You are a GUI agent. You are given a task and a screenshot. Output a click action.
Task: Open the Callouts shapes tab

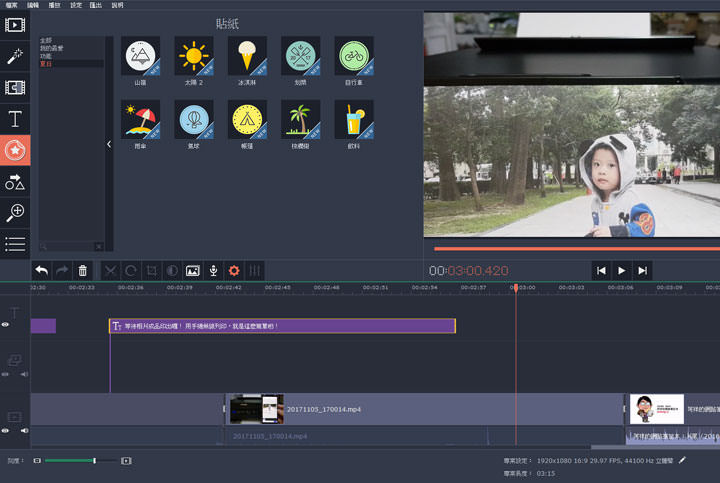pos(15,182)
